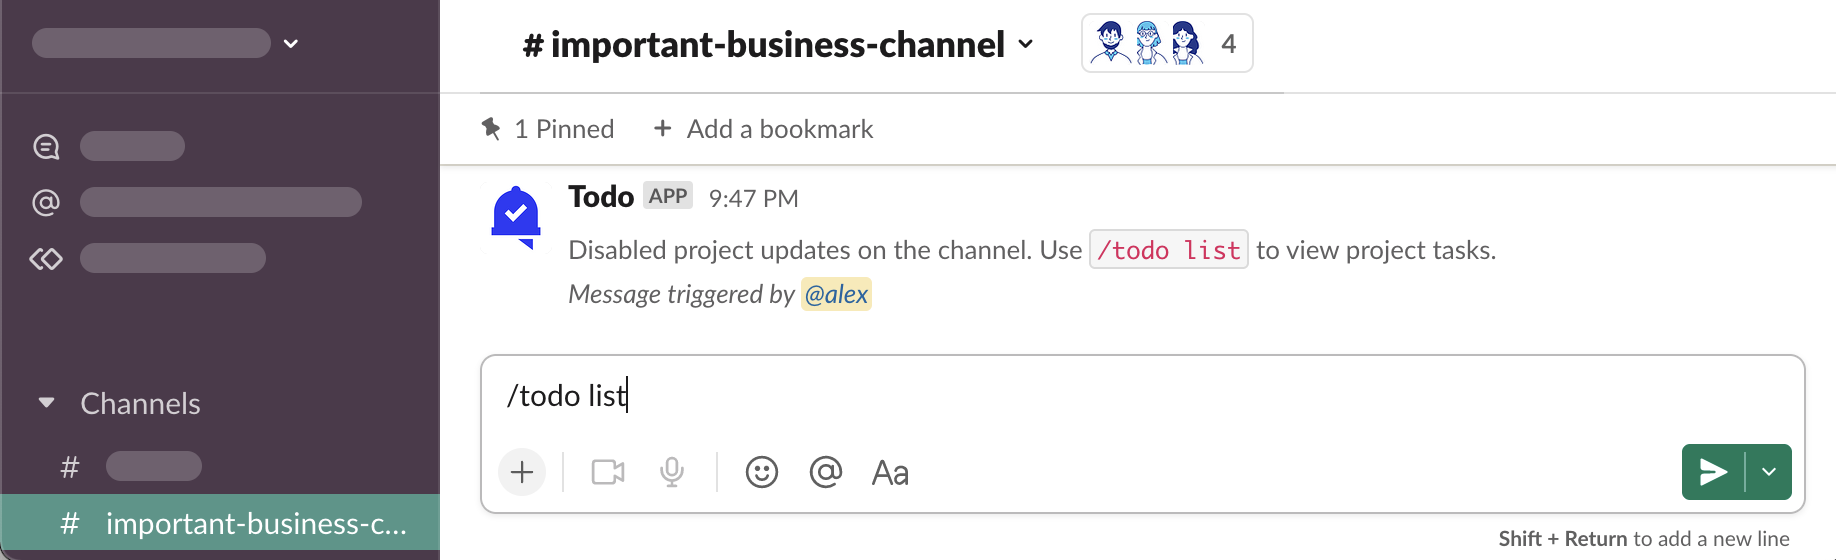Click the video clip camera icon
1836x560 pixels.
(x=608, y=472)
